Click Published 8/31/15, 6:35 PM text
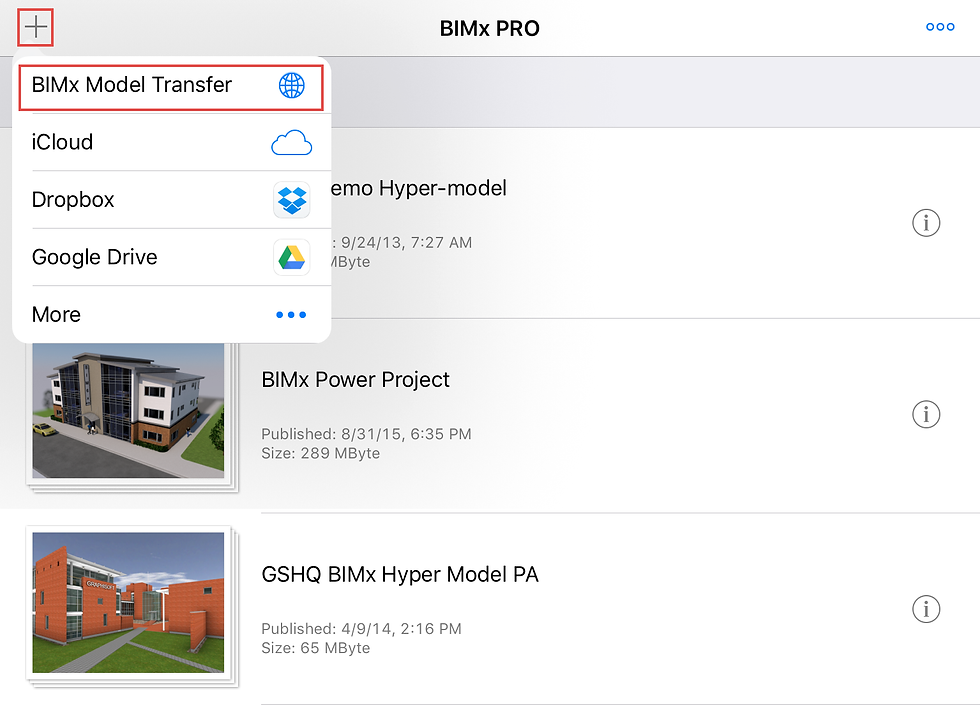The width and height of the screenshot is (980, 724). [366, 434]
